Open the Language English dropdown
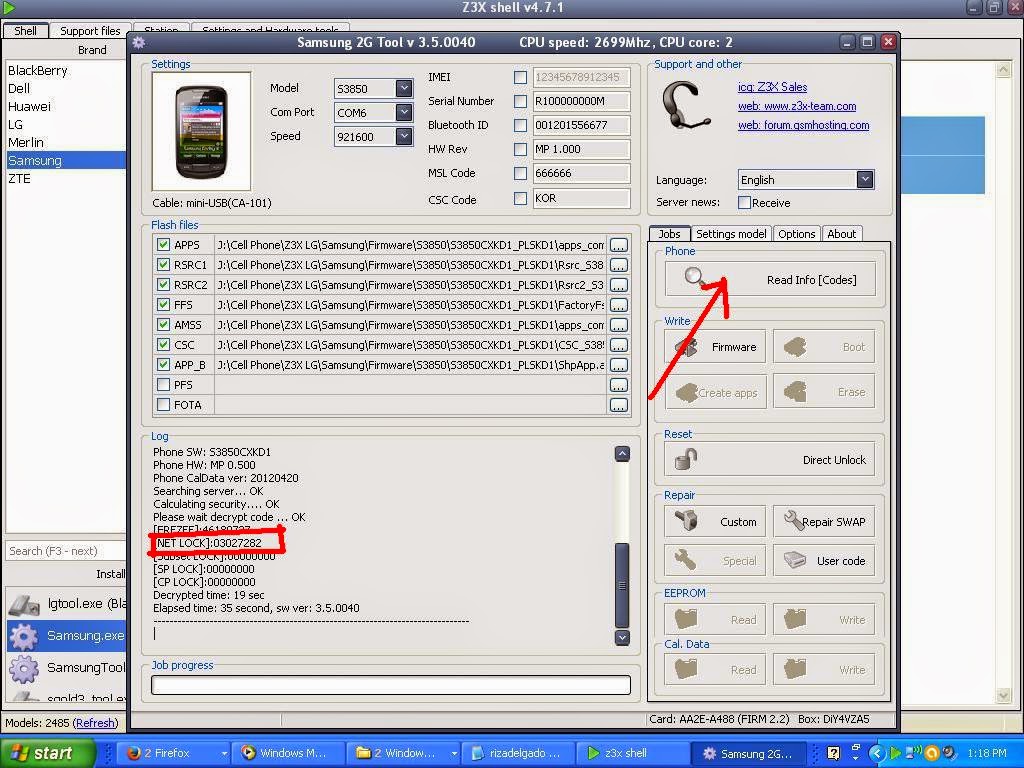 click(x=865, y=179)
